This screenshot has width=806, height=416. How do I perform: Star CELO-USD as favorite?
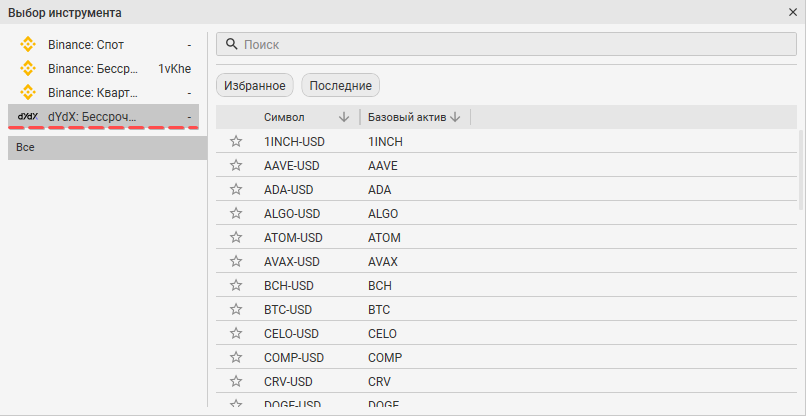coord(236,334)
